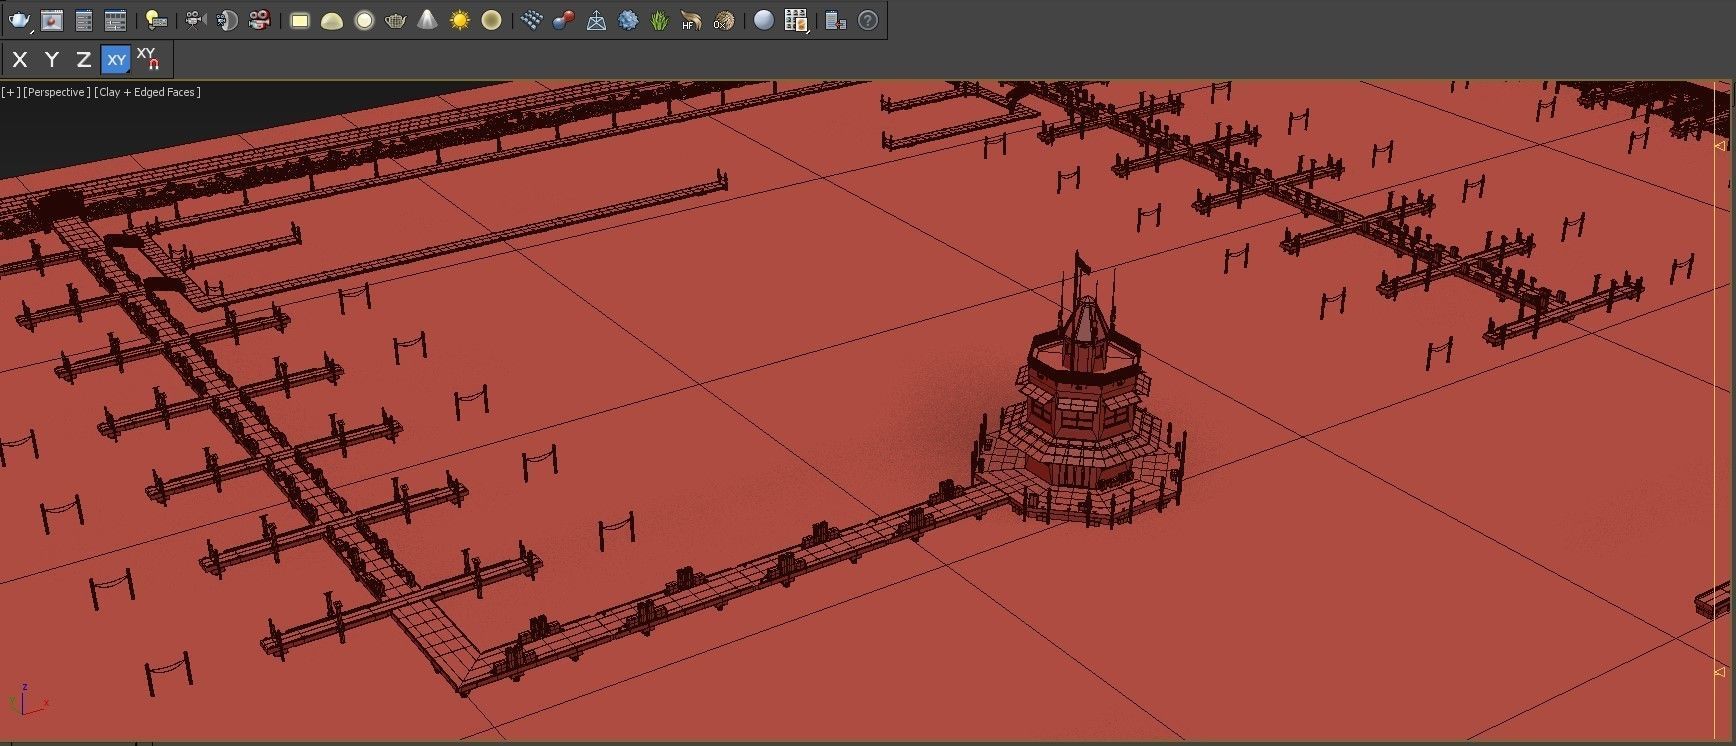Screen dimensions: 1736x746
Task: Create a dome light icon
Action: pyautogui.click(x=332, y=20)
